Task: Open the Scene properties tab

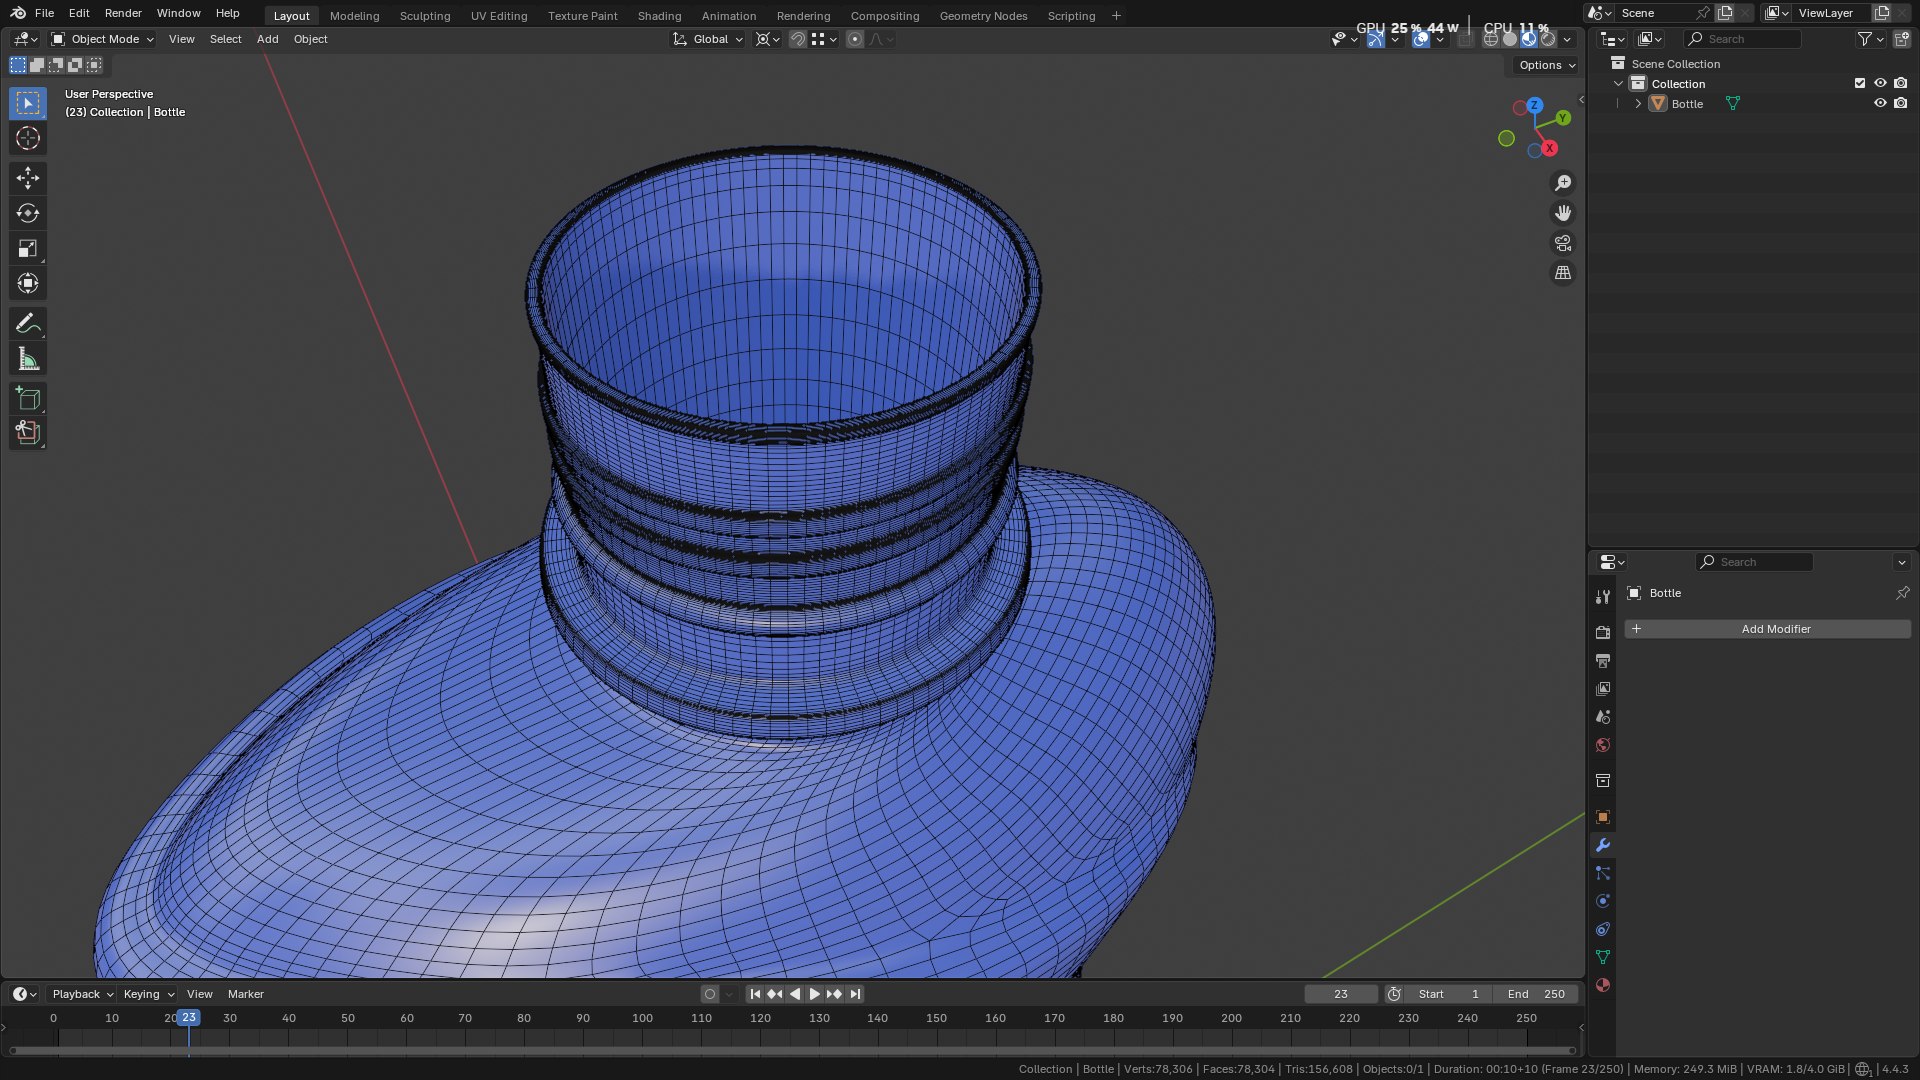Action: click(x=1603, y=717)
